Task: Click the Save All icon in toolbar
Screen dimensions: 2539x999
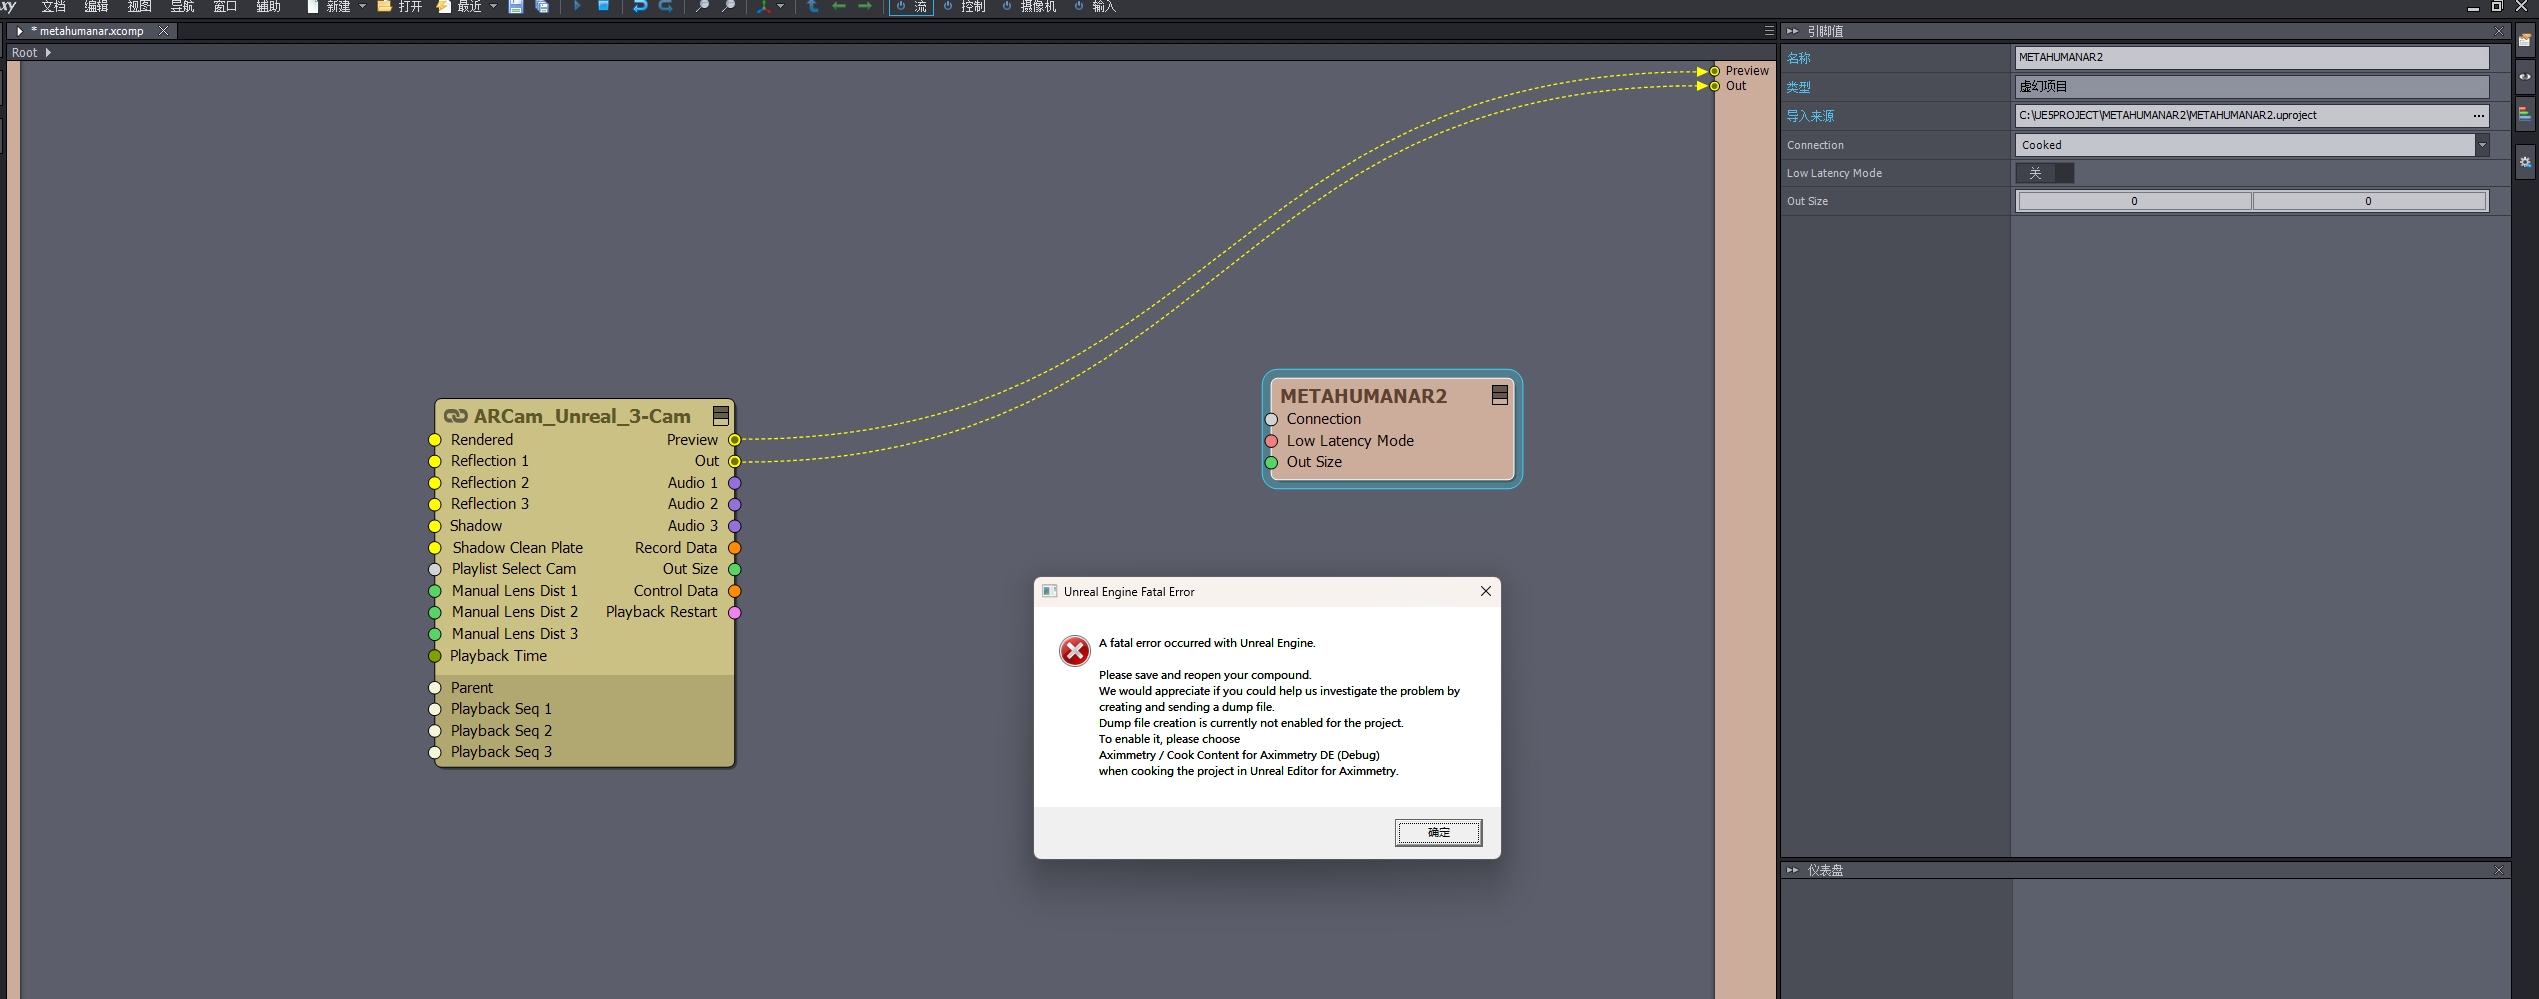Action: coord(542,6)
